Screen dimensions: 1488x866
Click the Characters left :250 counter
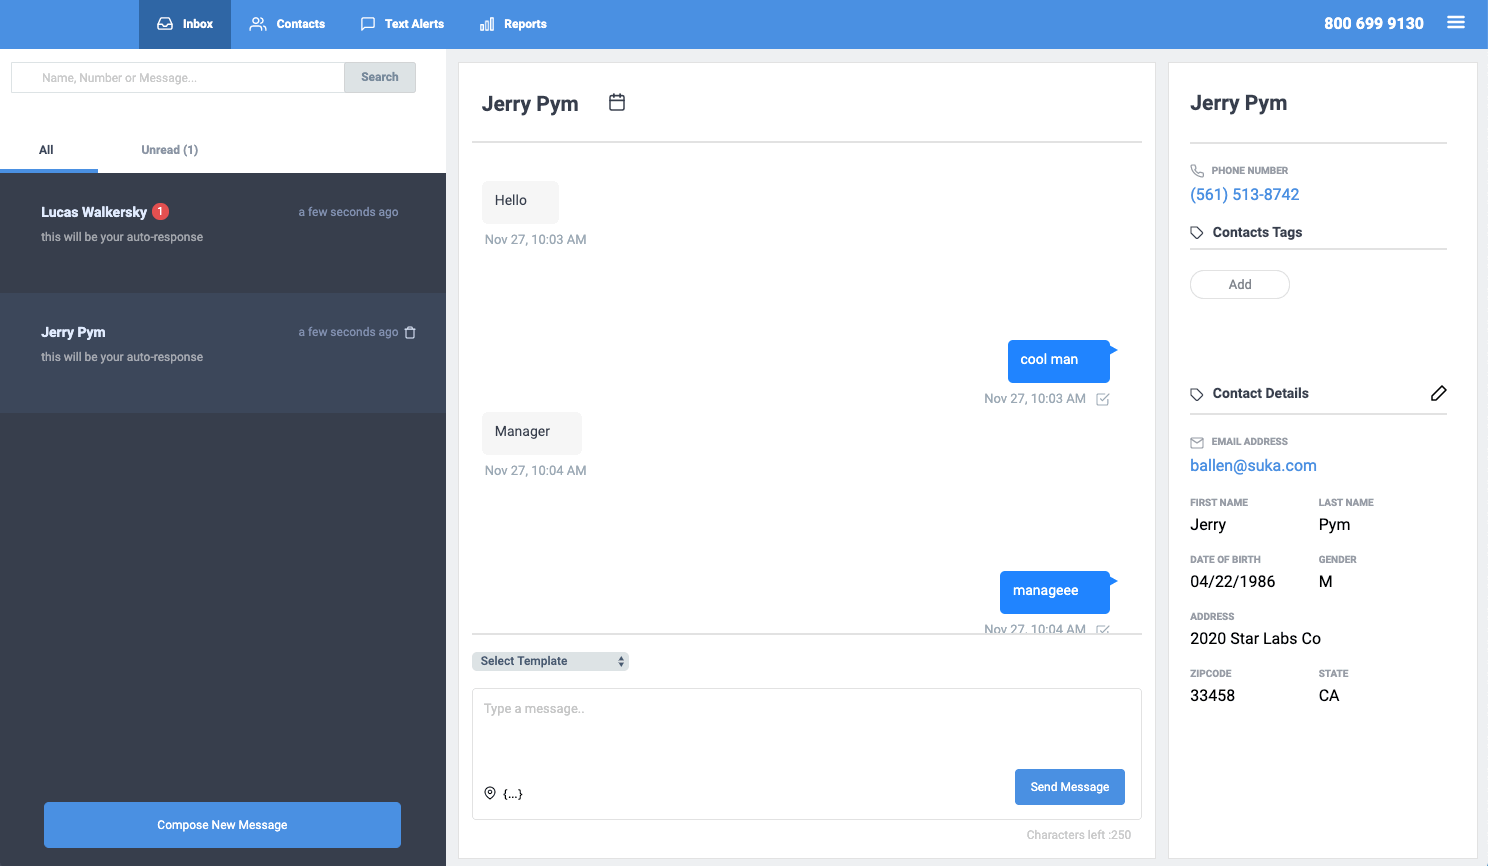coord(1079,835)
